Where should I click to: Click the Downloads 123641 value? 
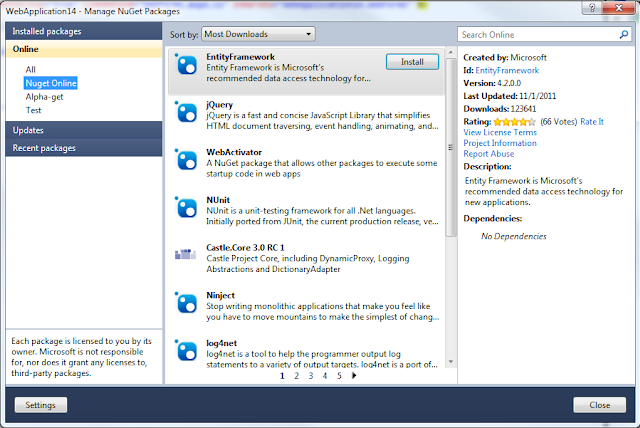click(524, 109)
